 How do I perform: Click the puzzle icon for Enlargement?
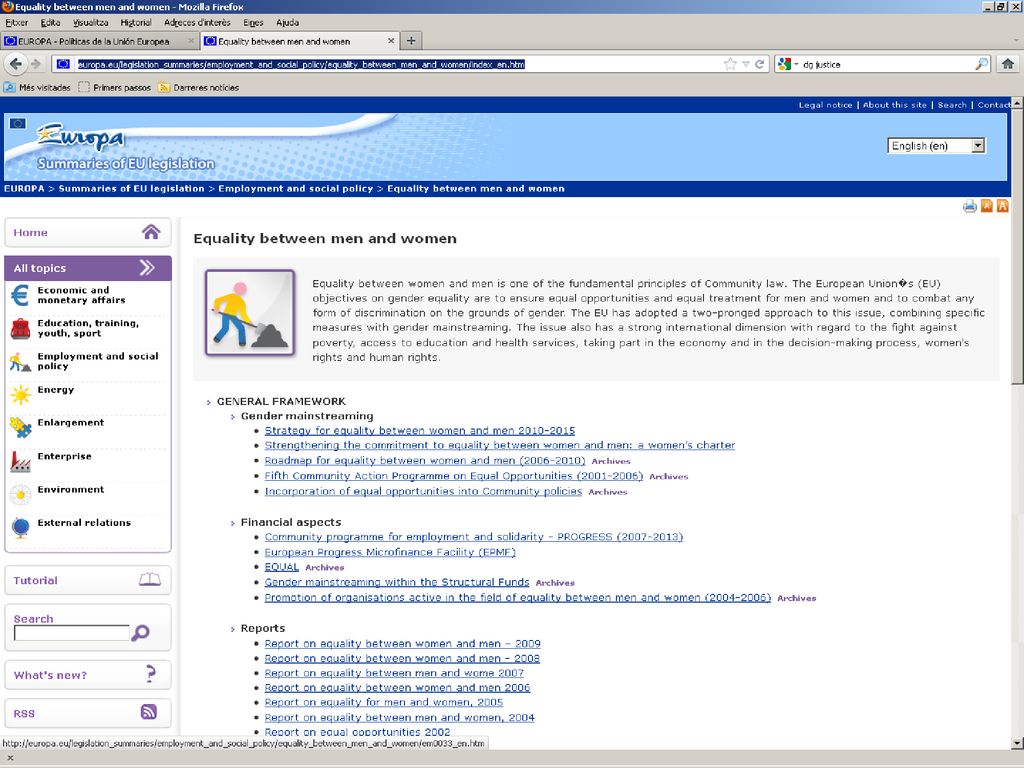coord(20,428)
